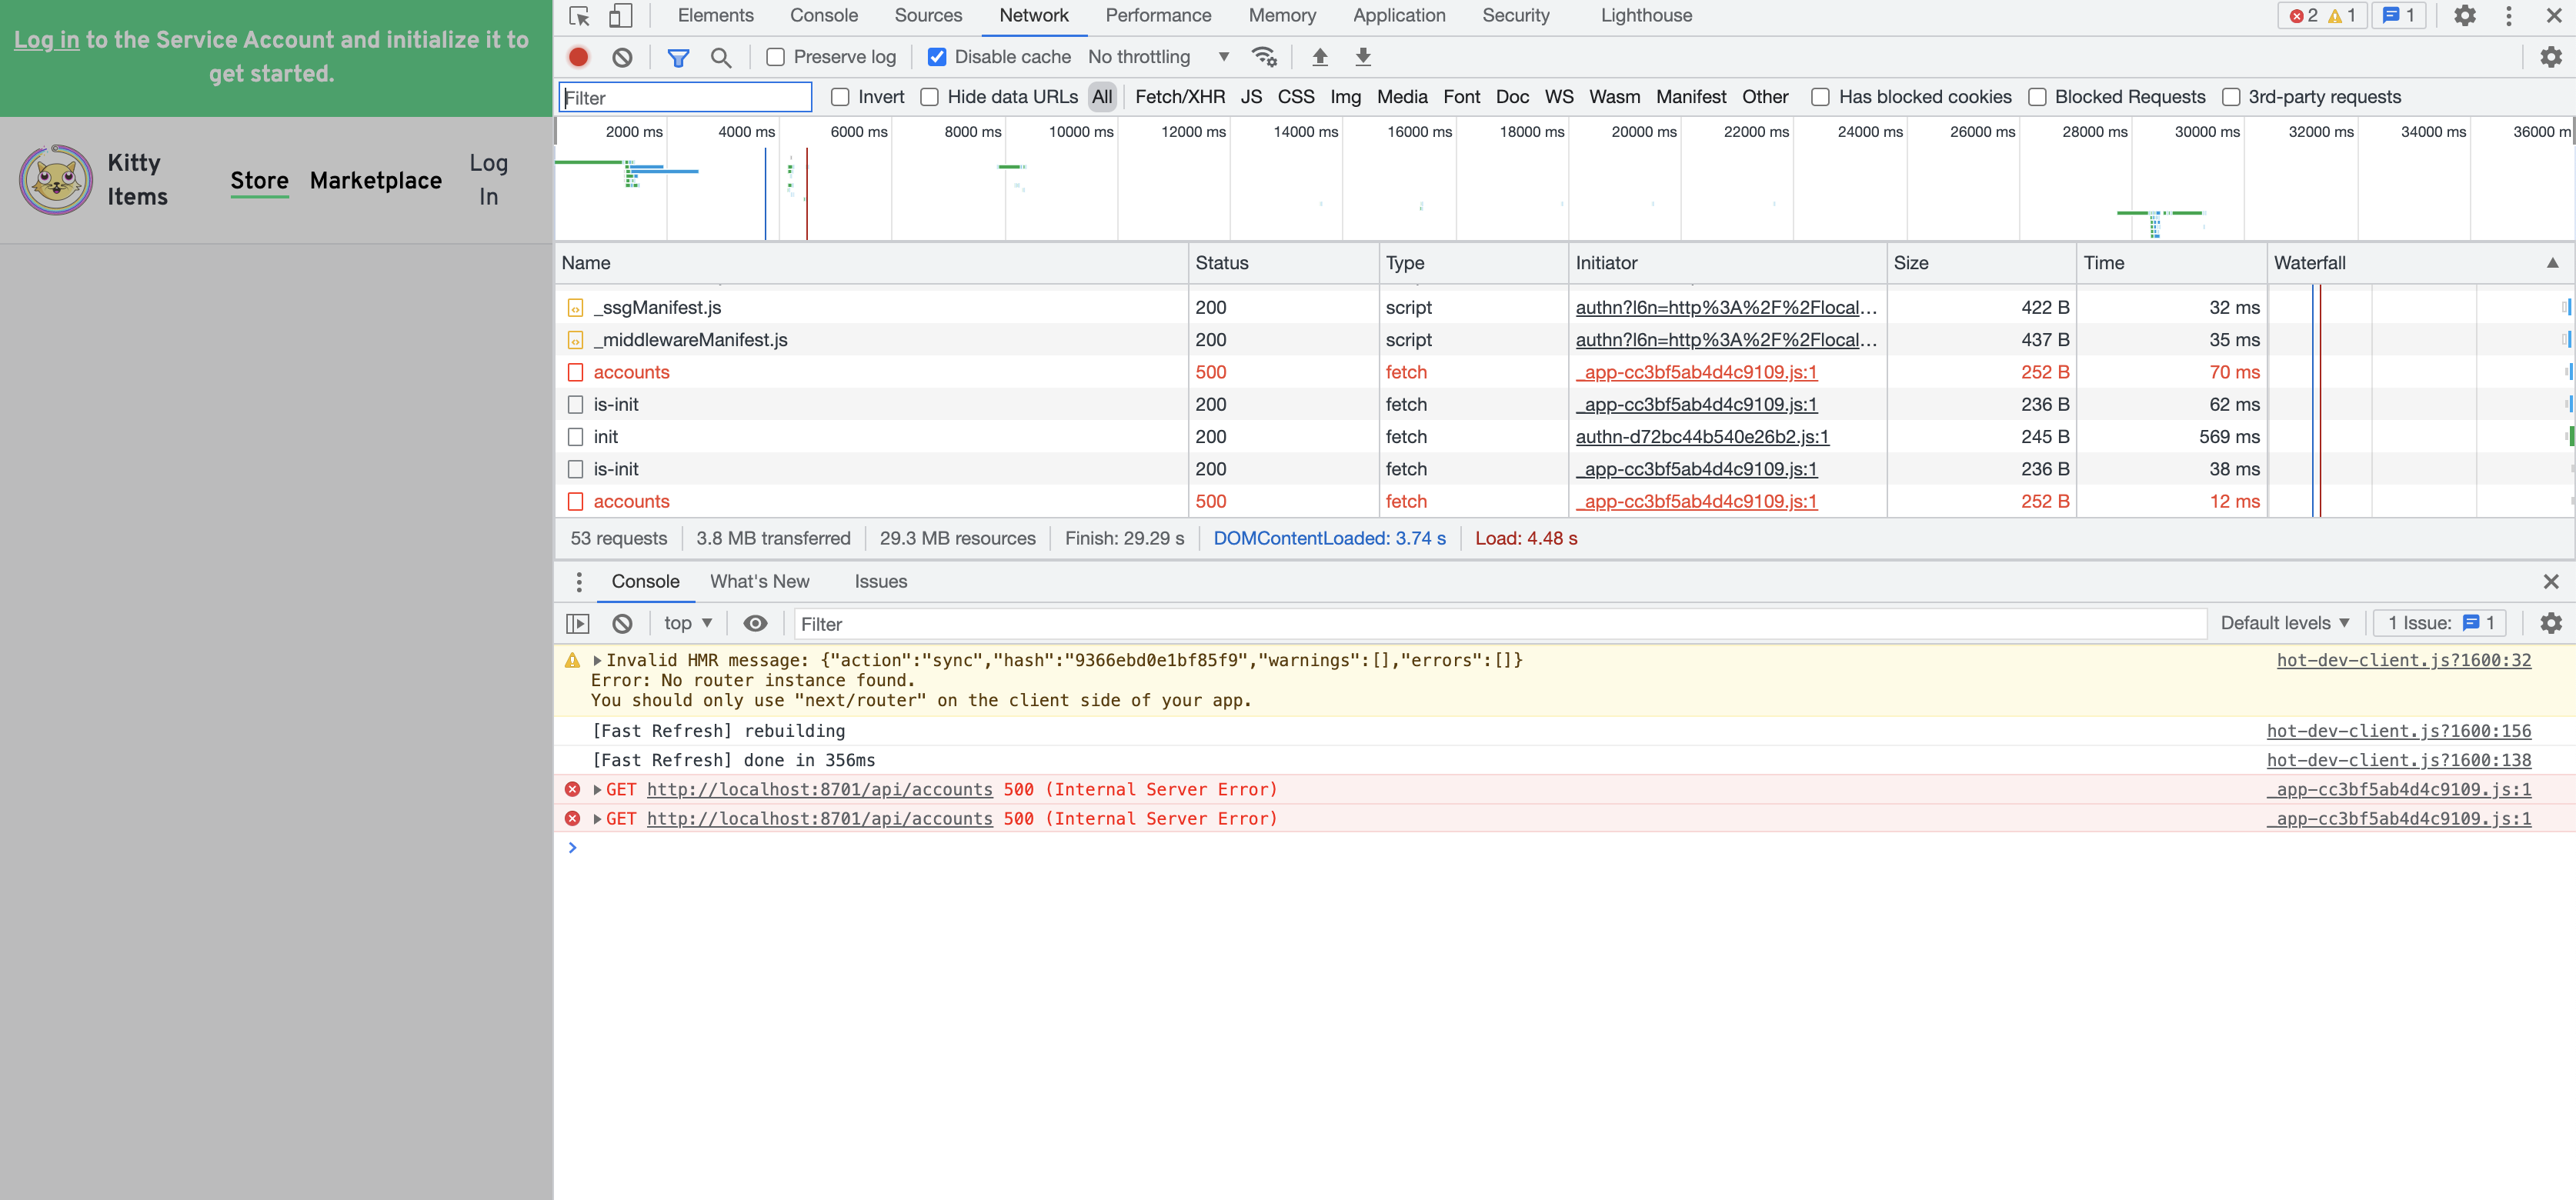
Task: Expand first GET api/accounts error
Action: (597, 789)
